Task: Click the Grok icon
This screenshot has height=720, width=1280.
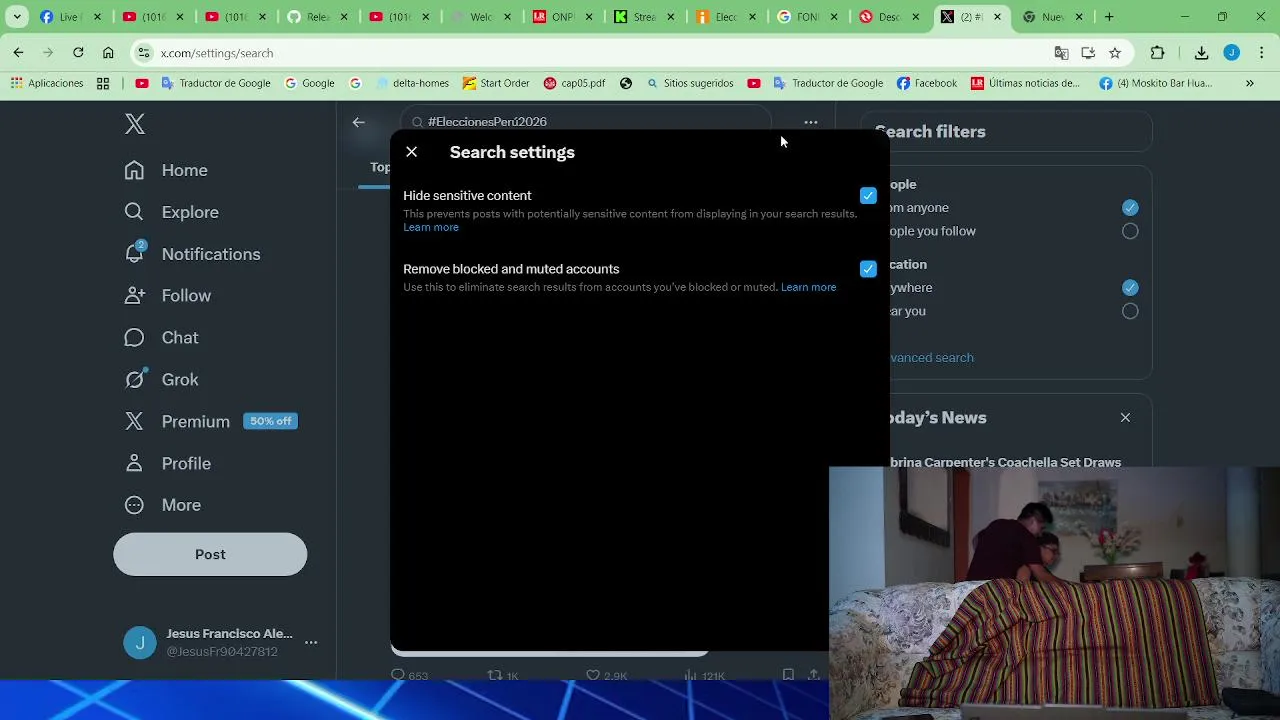Action: (134, 380)
